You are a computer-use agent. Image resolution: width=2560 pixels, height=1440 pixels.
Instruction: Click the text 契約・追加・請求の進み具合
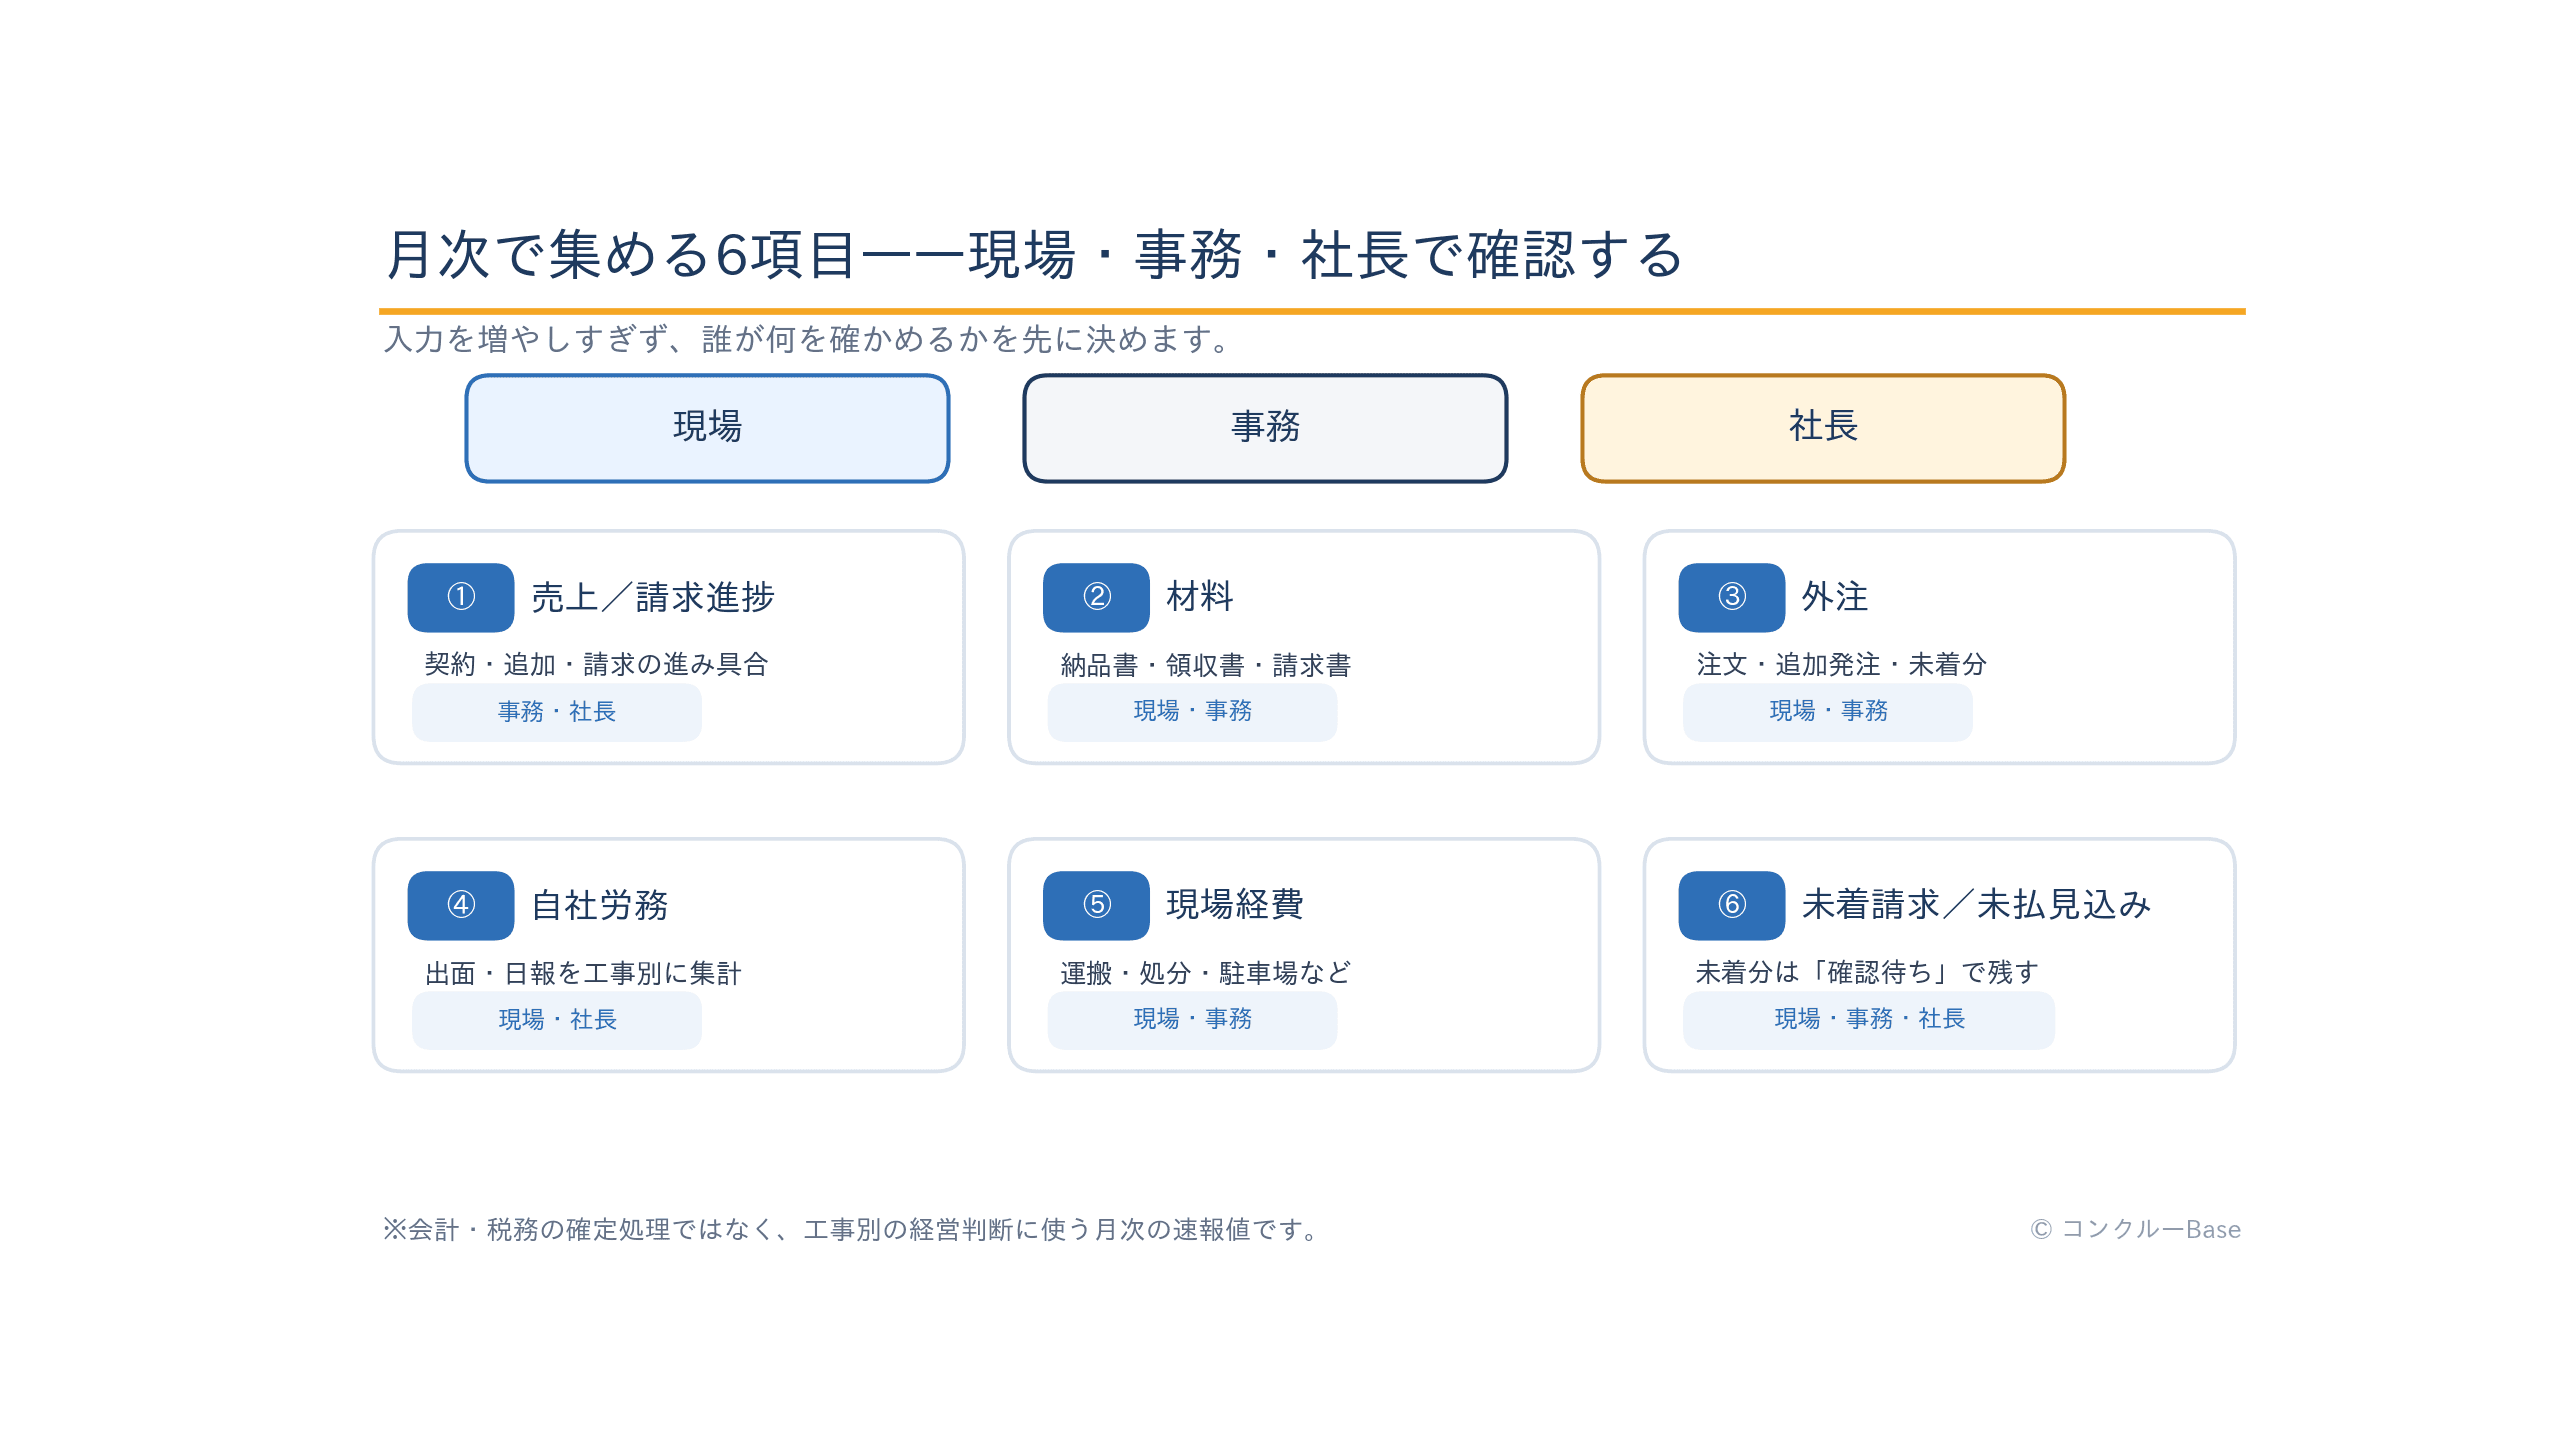(x=597, y=664)
